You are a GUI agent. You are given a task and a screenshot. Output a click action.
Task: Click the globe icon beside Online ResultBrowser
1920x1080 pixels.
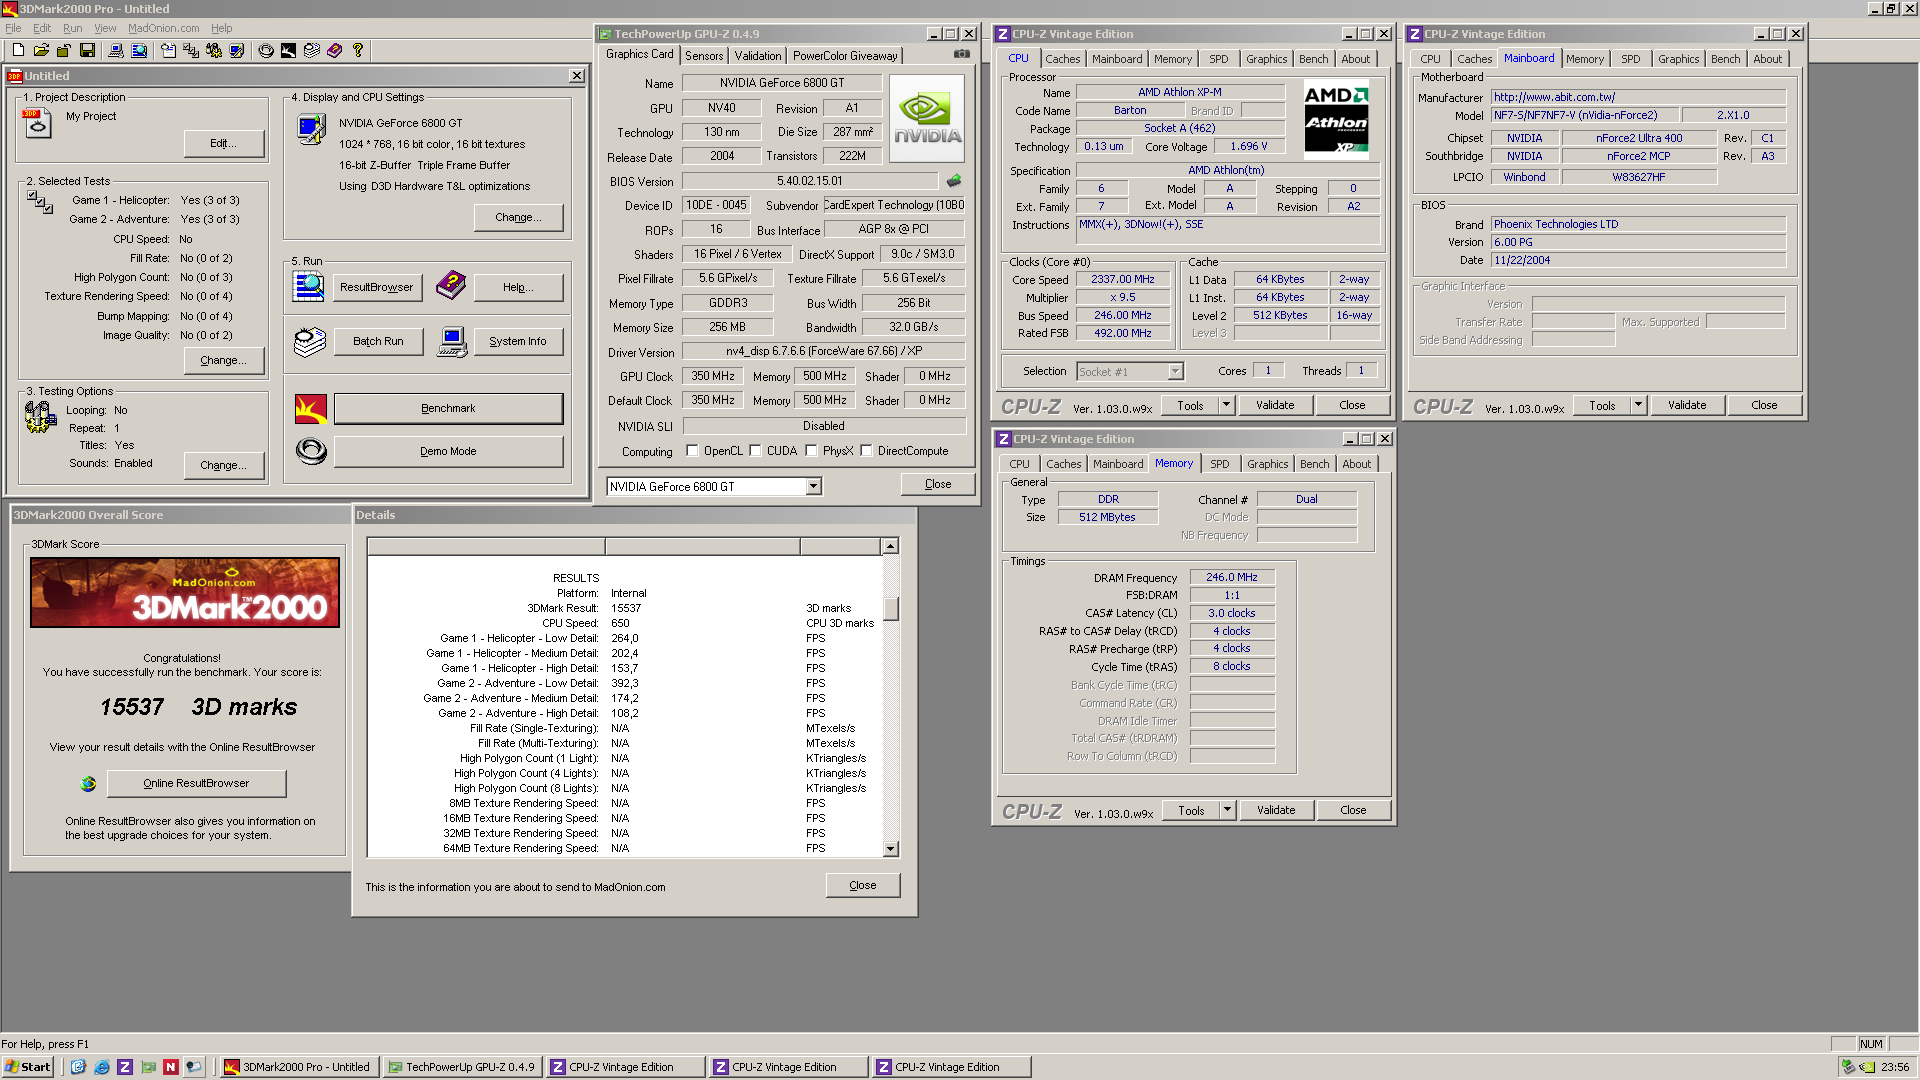point(89,784)
